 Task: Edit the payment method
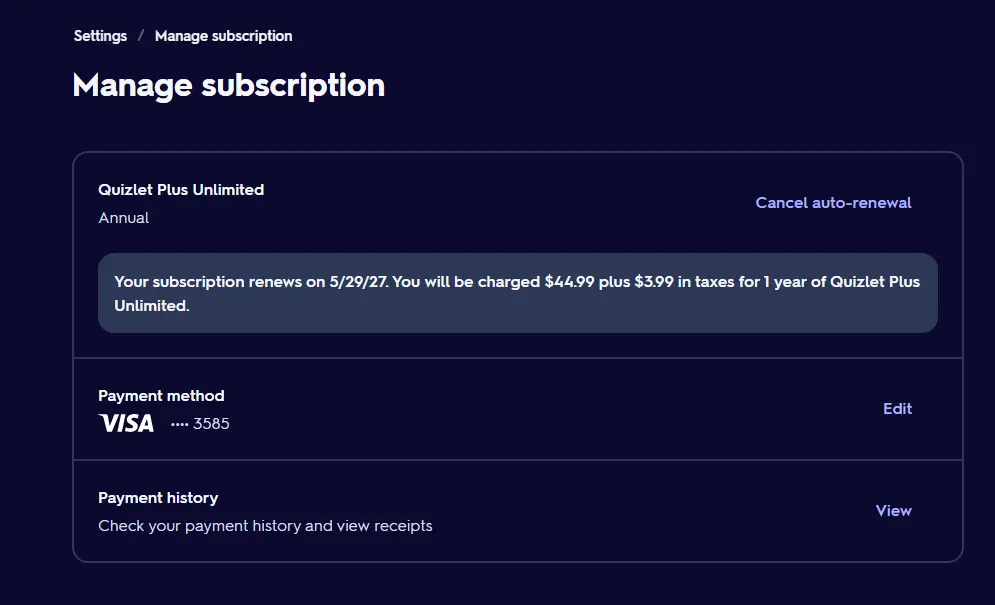(897, 409)
